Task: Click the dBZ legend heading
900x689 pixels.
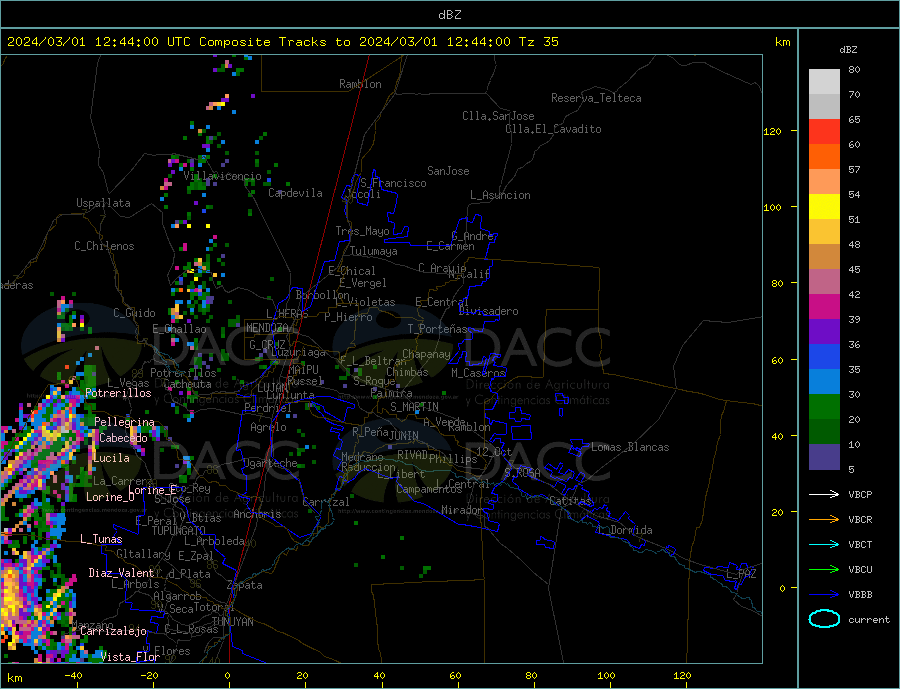Action: point(848,50)
